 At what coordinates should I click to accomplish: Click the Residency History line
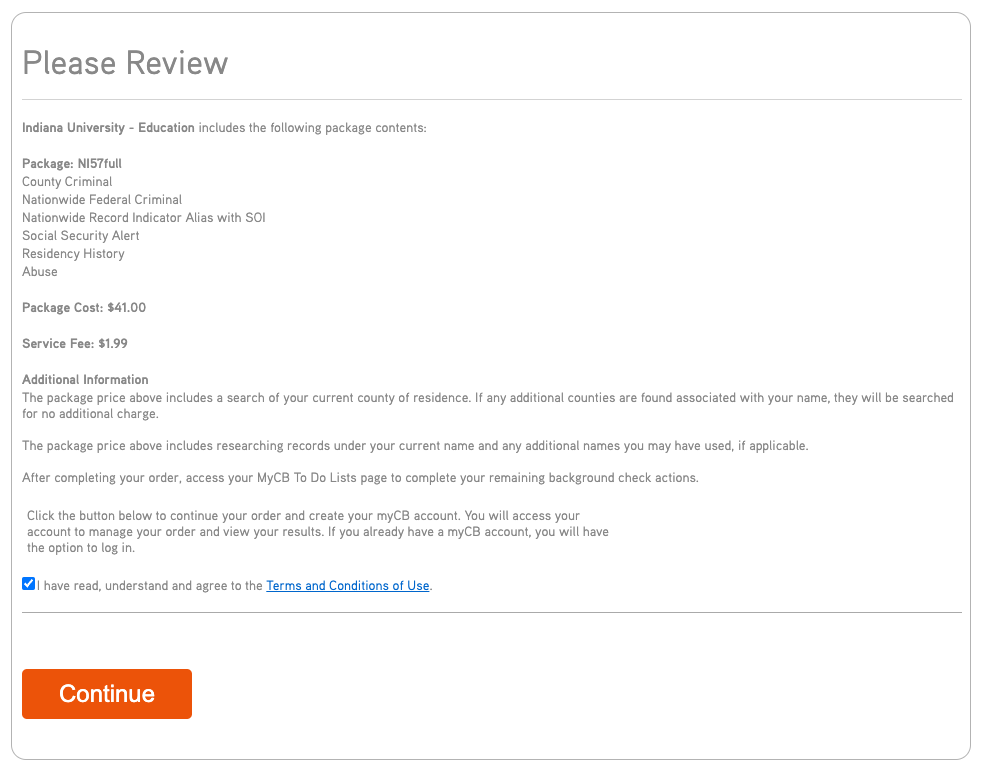(73, 253)
